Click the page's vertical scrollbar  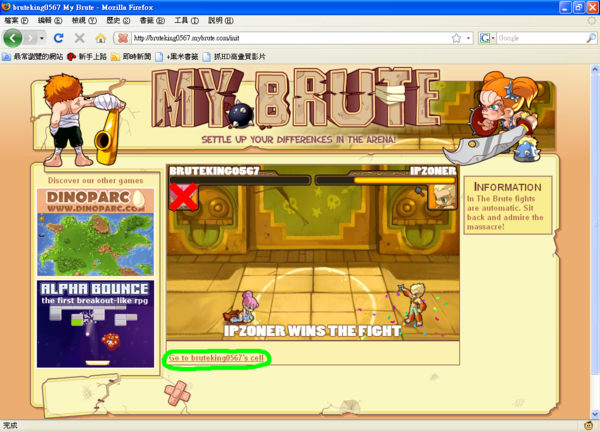[595, 224]
